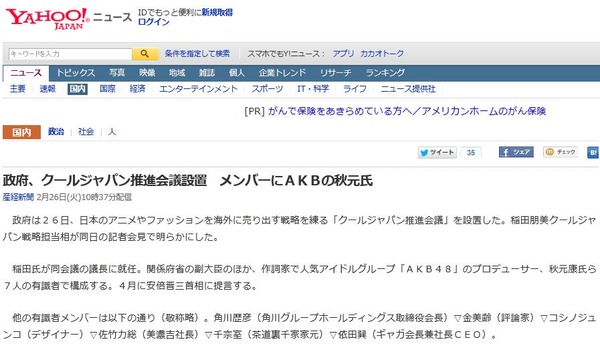
Task: Click the ニュース title beside Yahoo logo
Action: coord(112,17)
